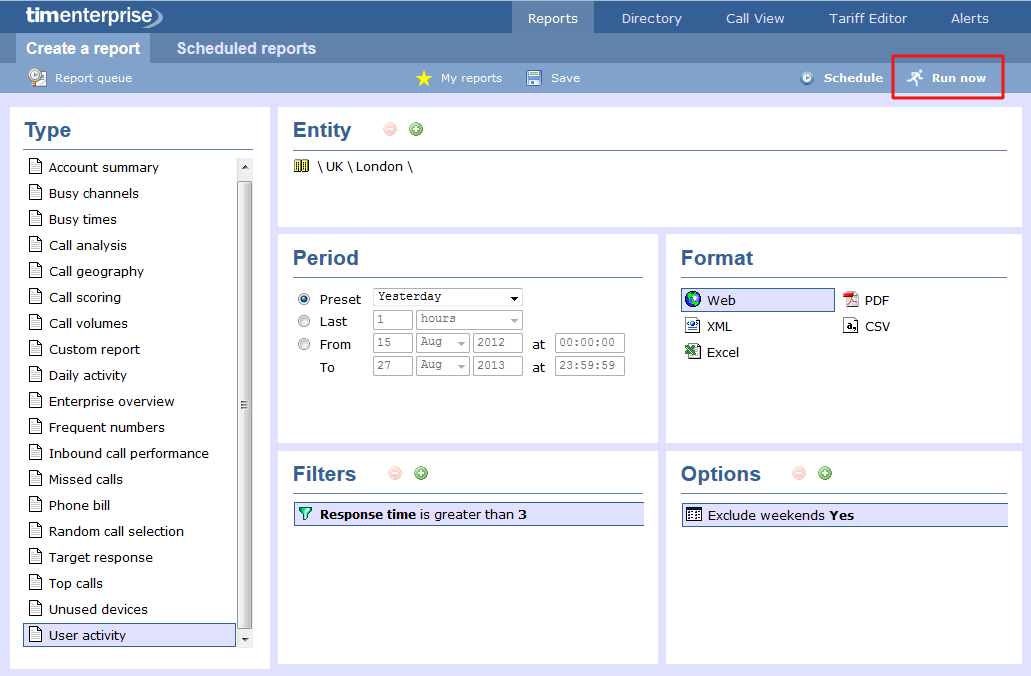
Task: Select the Preset period radio button
Action: (304, 299)
